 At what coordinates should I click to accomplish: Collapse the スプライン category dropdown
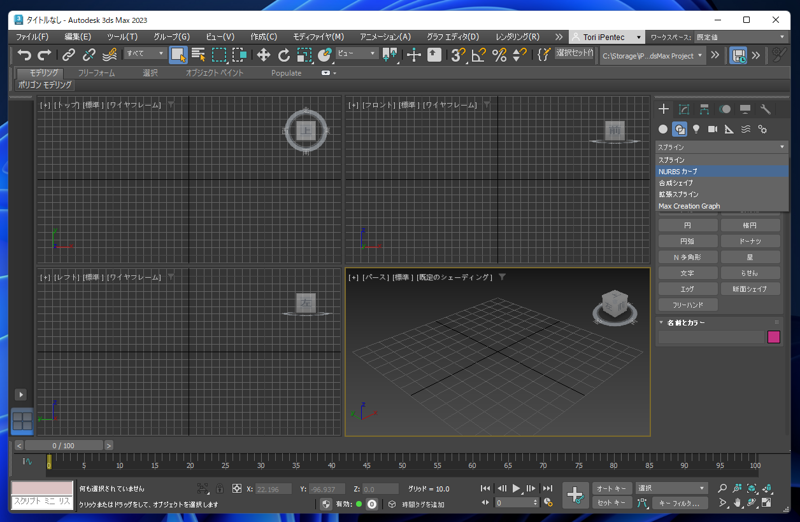[721, 147]
